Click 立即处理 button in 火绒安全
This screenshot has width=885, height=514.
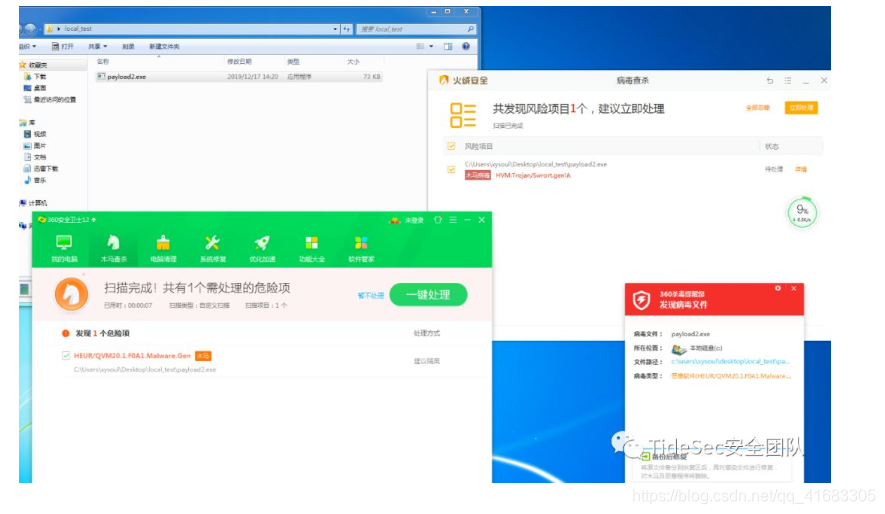coord(801,108)
